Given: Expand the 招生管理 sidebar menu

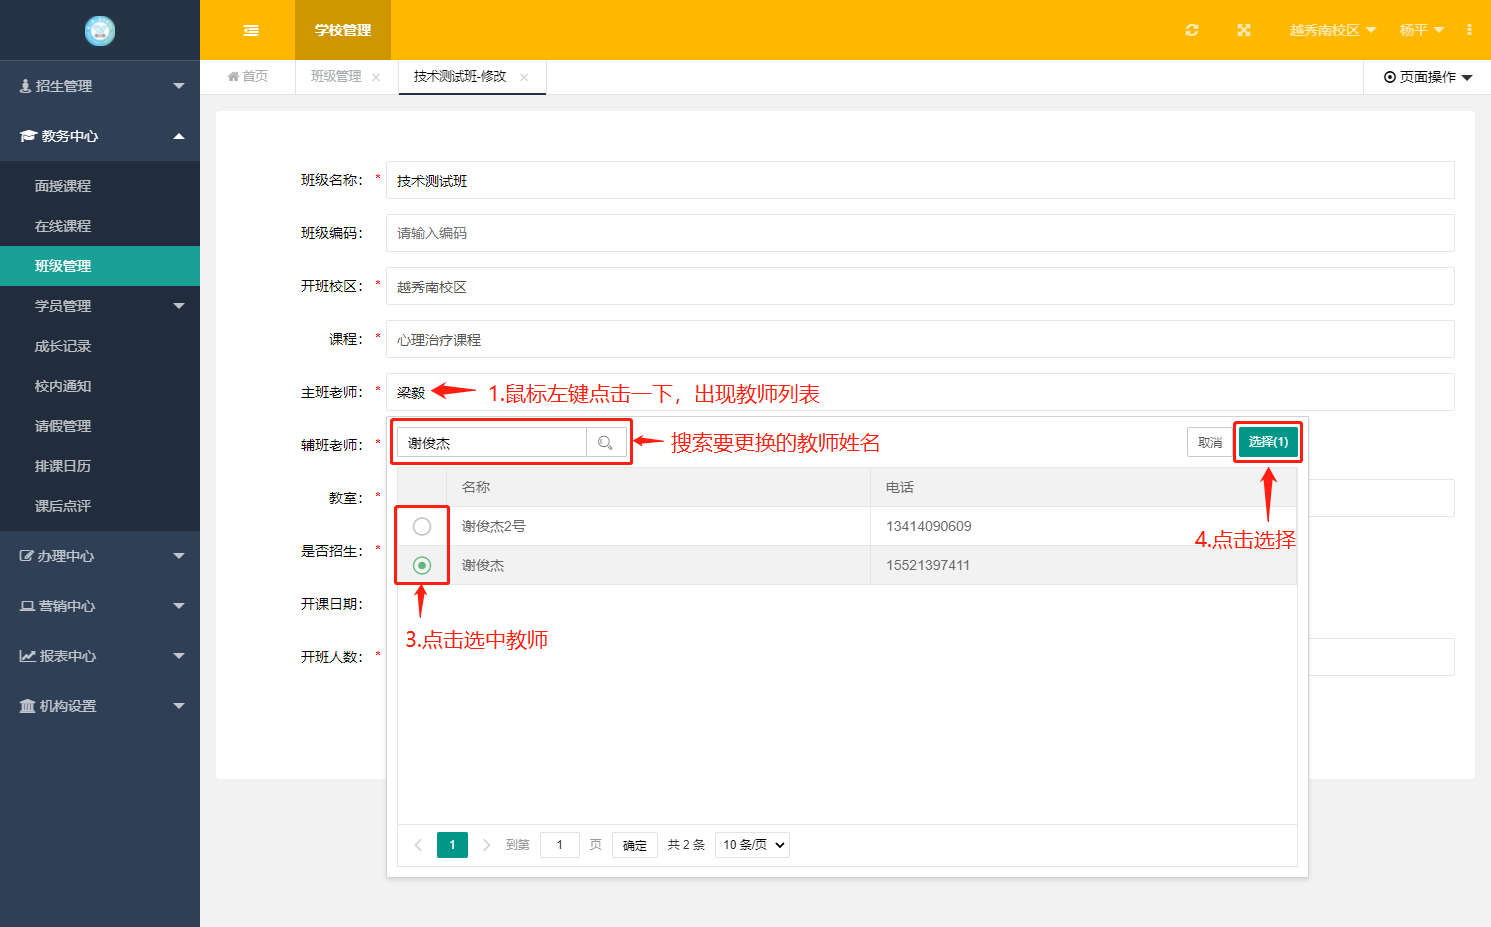Looking at the screenshot, I should (x=100, y=86).
